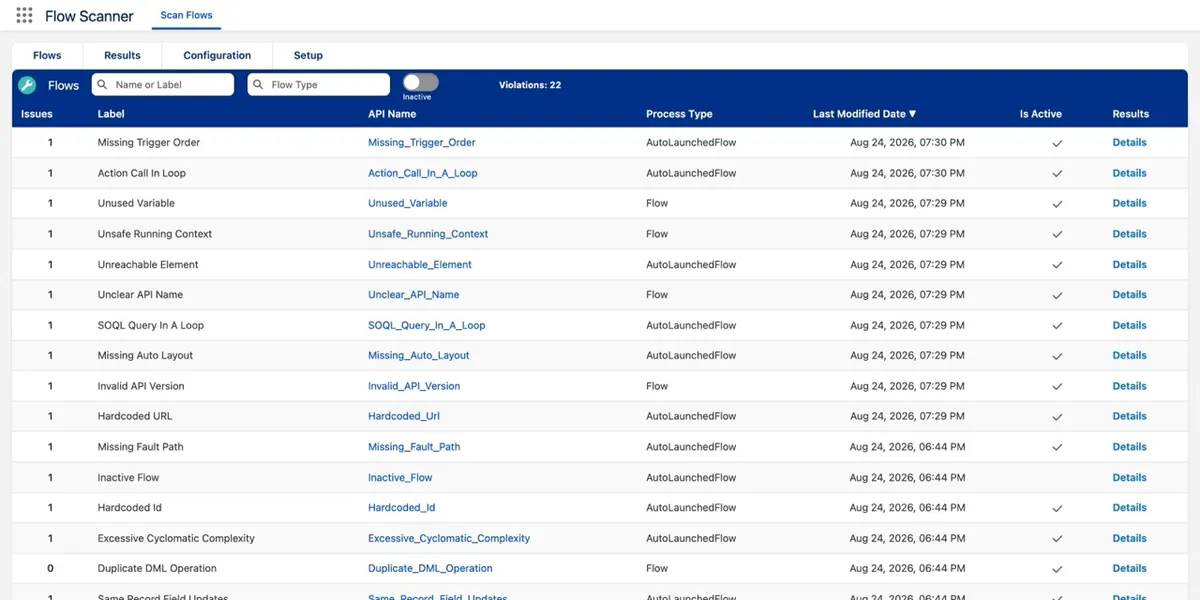The image size is (1200, 600).
Task: Click the active checkmark for Unused Variable
Action: [1057, 204]
